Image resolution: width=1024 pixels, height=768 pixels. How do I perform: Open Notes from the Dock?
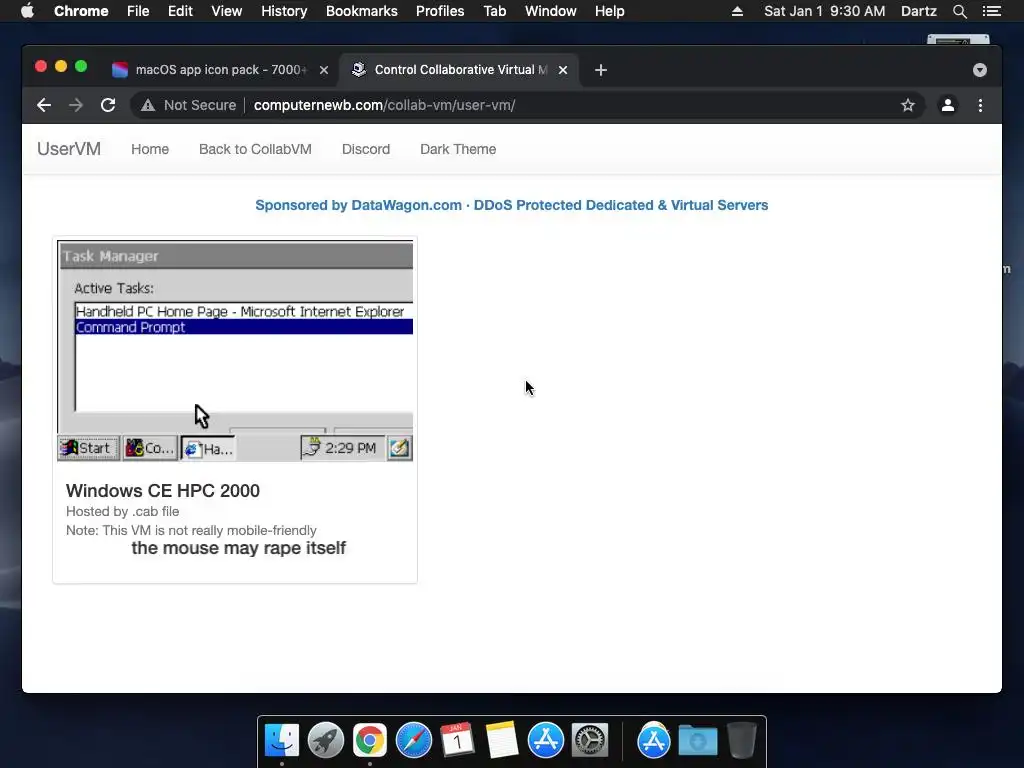(502, 741)
